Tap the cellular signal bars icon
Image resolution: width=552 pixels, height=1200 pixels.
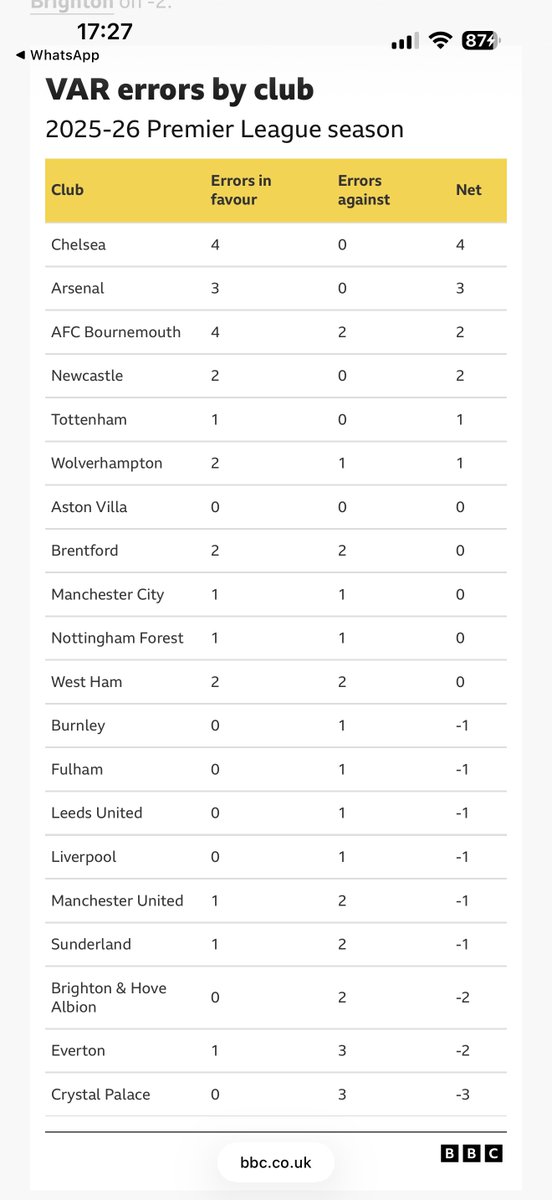404,42
